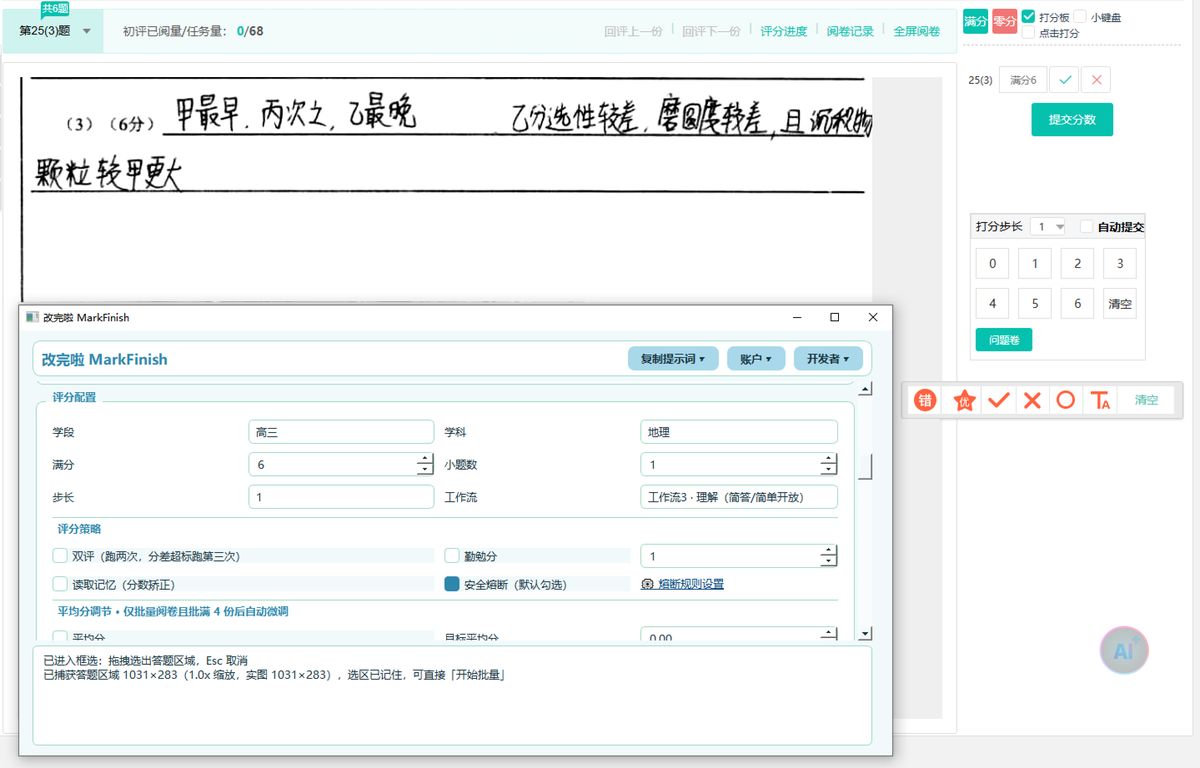Click 清空 in the annotation toolbar

point(1146,400)
